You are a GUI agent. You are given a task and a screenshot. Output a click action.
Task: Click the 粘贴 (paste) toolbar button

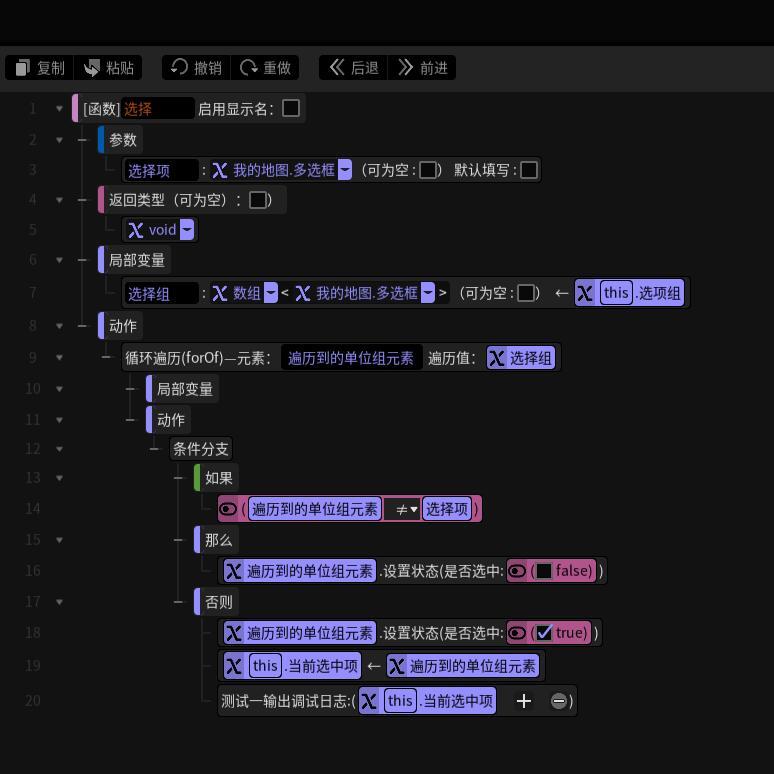[x=108, y=68]
